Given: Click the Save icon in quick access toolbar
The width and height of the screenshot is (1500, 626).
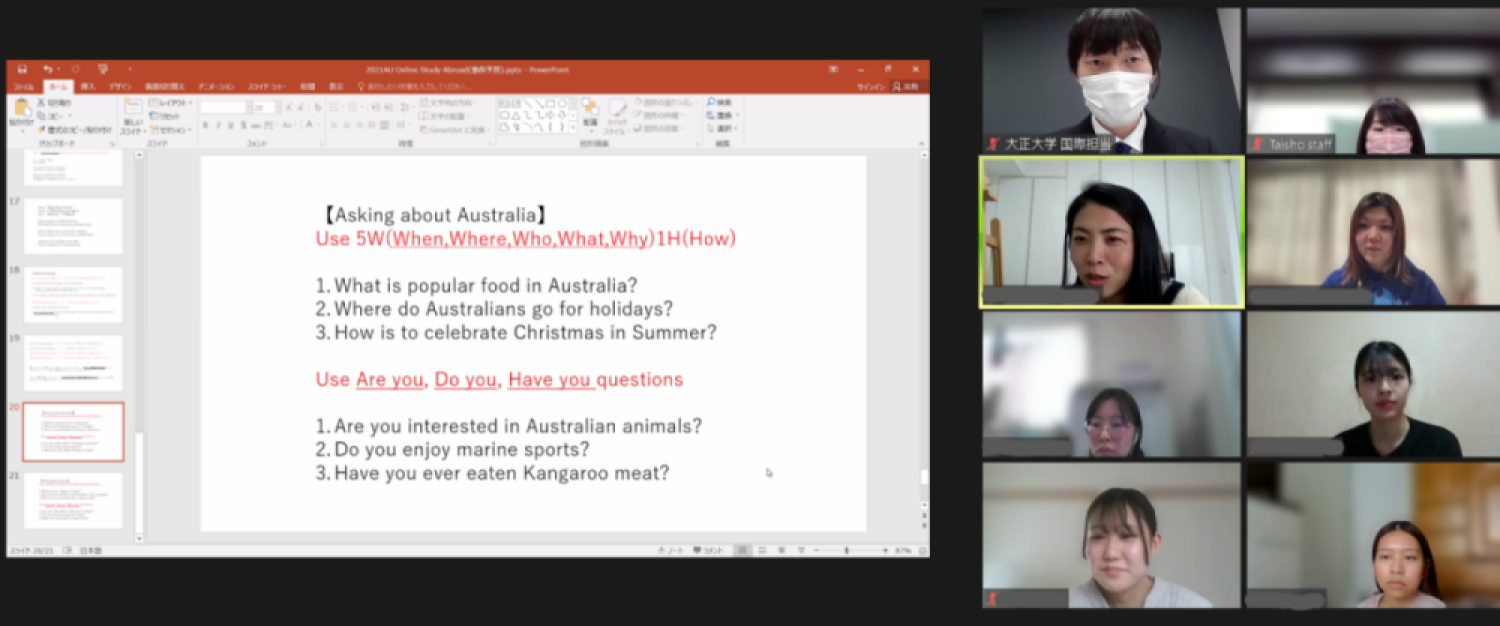Looking at the screenshot, I should (22, 69).
